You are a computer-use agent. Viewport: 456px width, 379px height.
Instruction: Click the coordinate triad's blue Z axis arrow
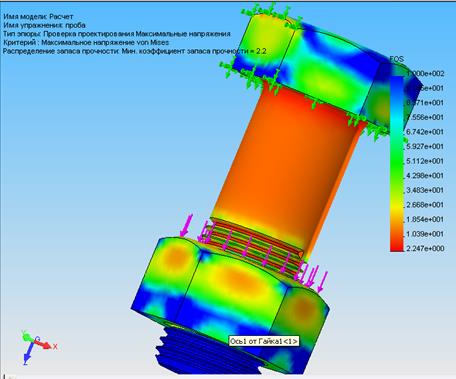pos(28,353)
